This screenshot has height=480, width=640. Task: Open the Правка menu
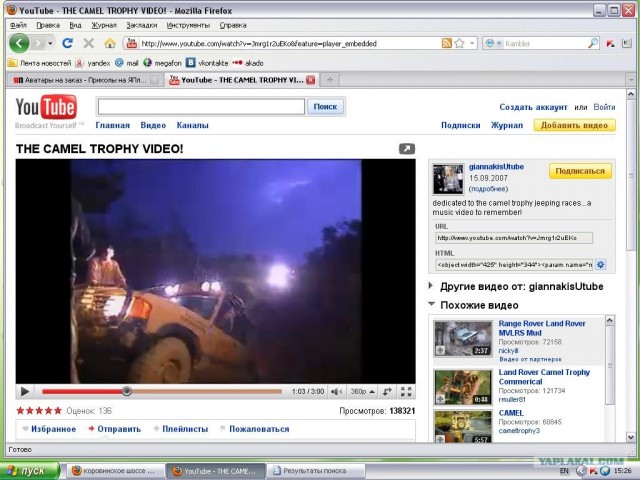click(x=48, y=25)
